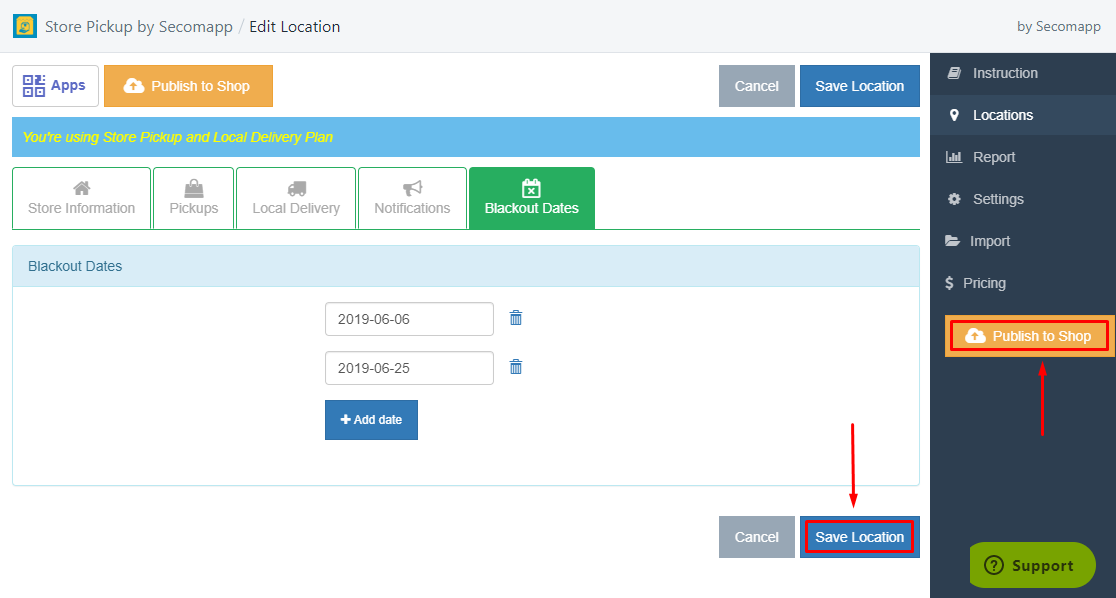This screenshot has width=1116, height=598.
Task: Open the Apps grid button
Action: [x=56, y=86]
